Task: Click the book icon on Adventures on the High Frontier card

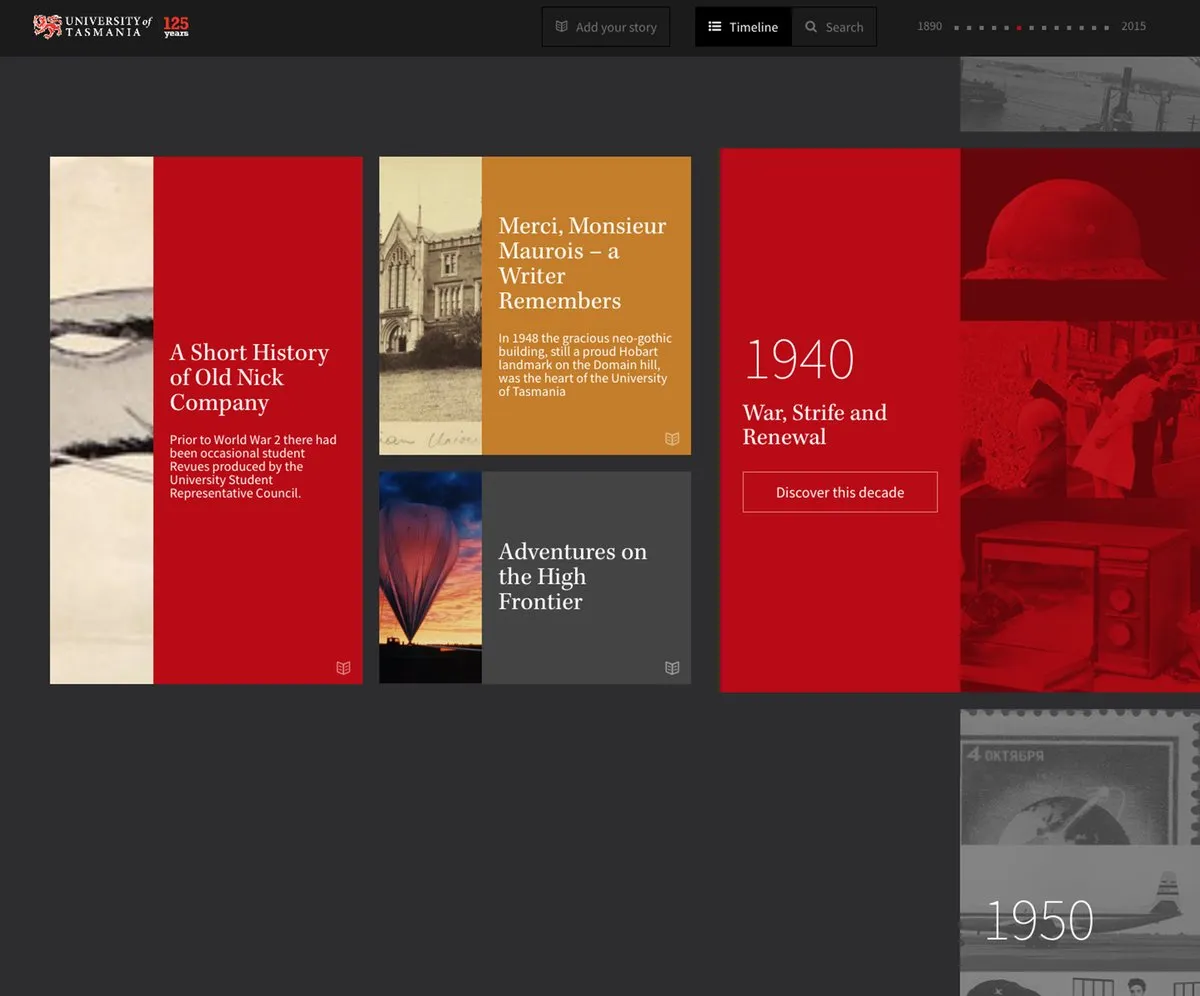Action: pyautogui.click(x=672, y=668)
